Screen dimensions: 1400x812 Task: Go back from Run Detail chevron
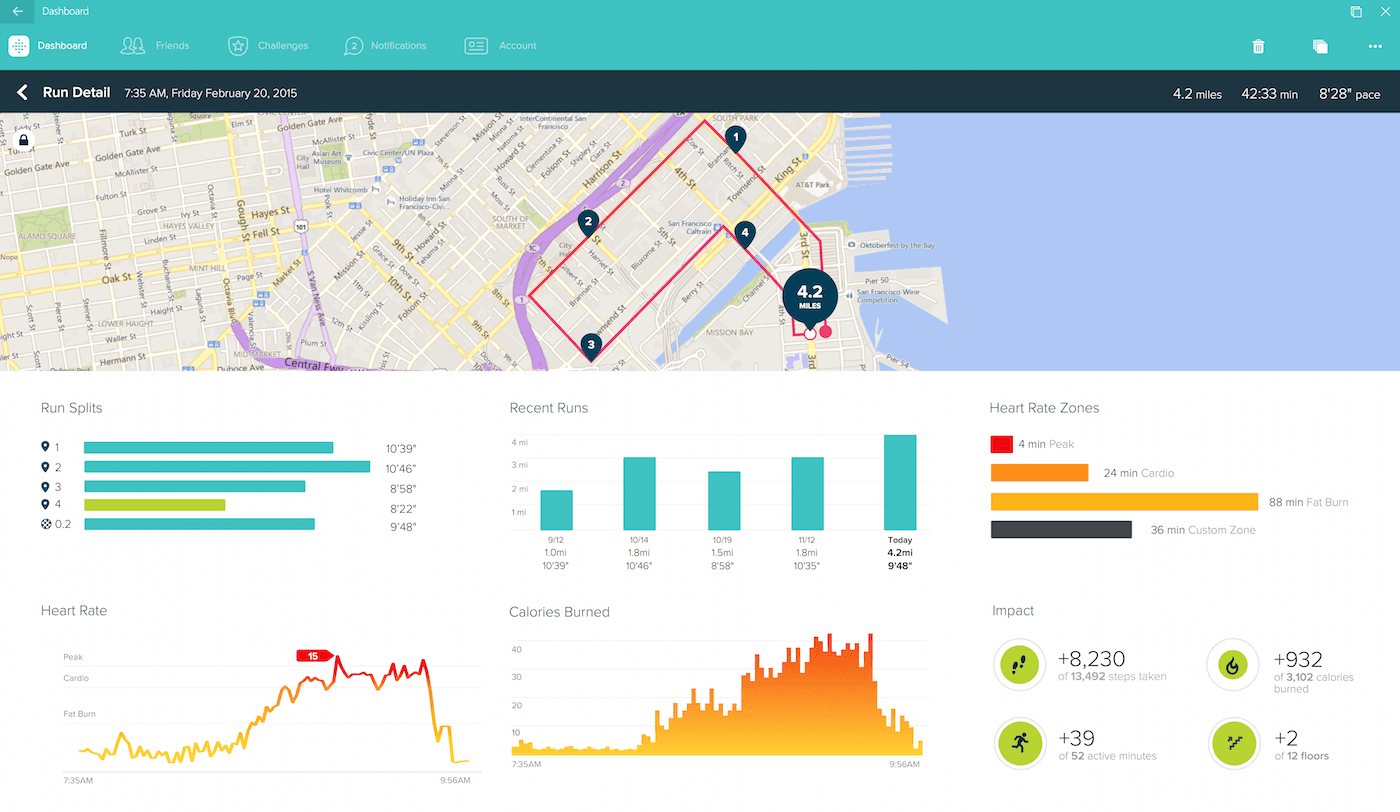pos(22,93)
